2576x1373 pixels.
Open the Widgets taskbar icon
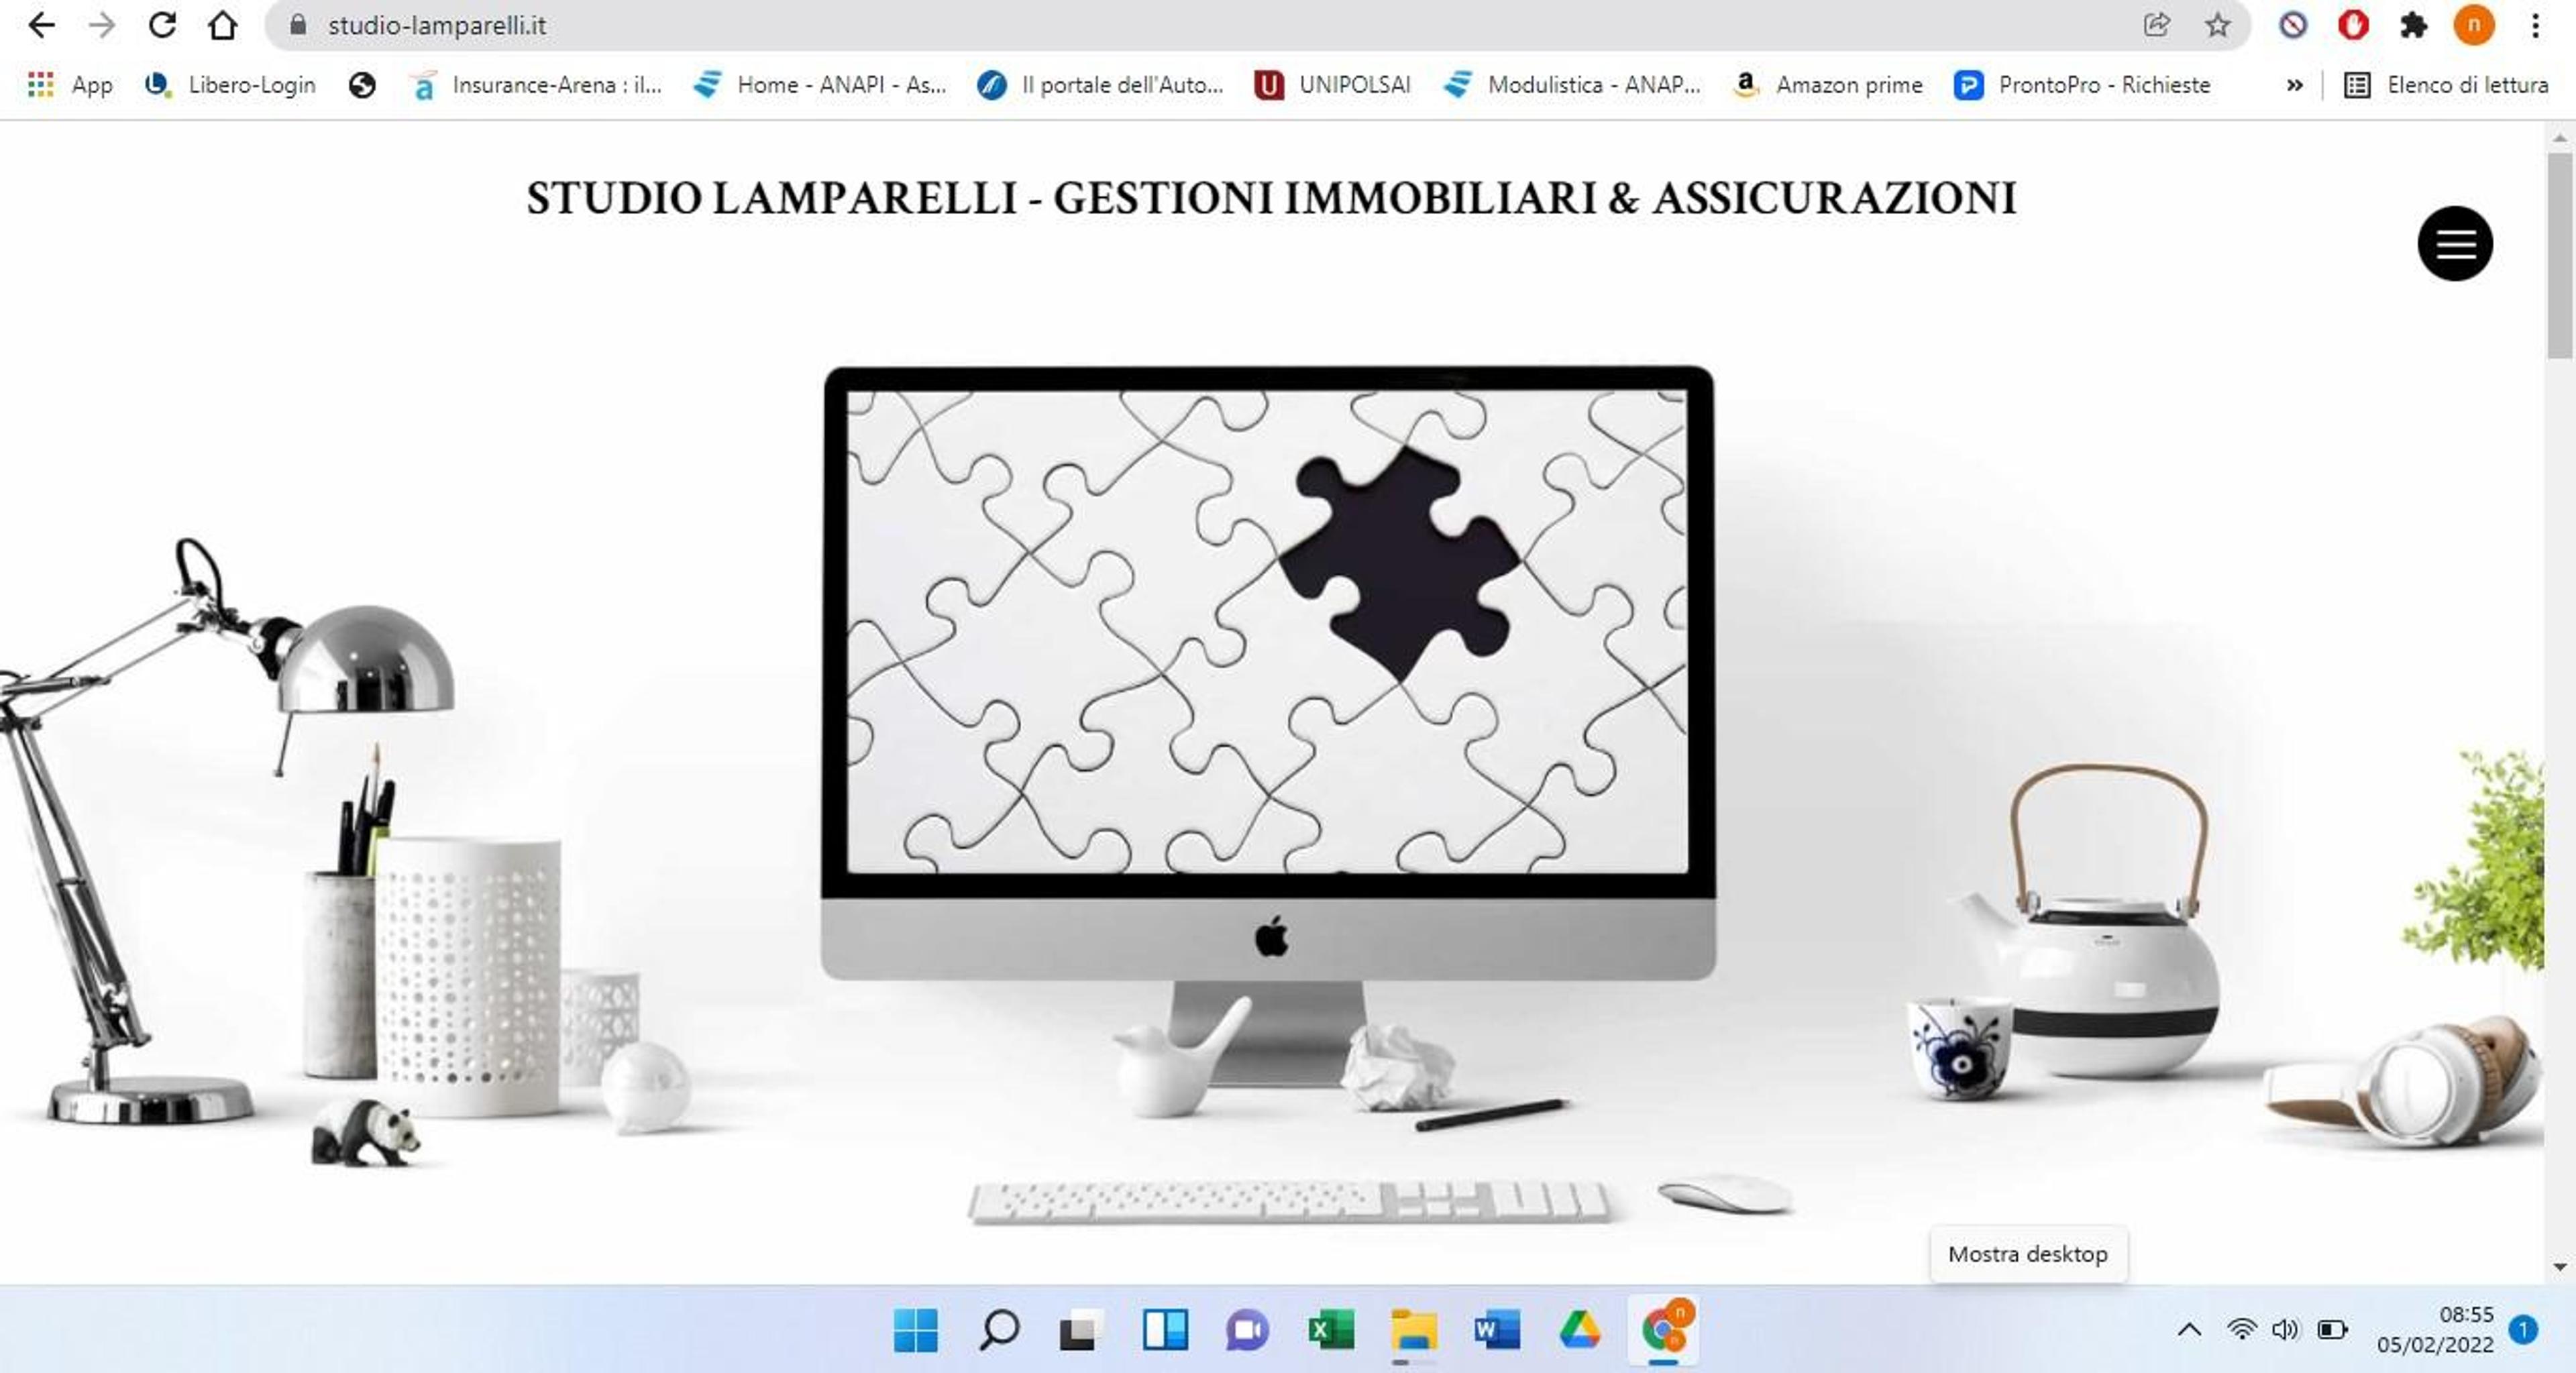tap(1165, 1330)
